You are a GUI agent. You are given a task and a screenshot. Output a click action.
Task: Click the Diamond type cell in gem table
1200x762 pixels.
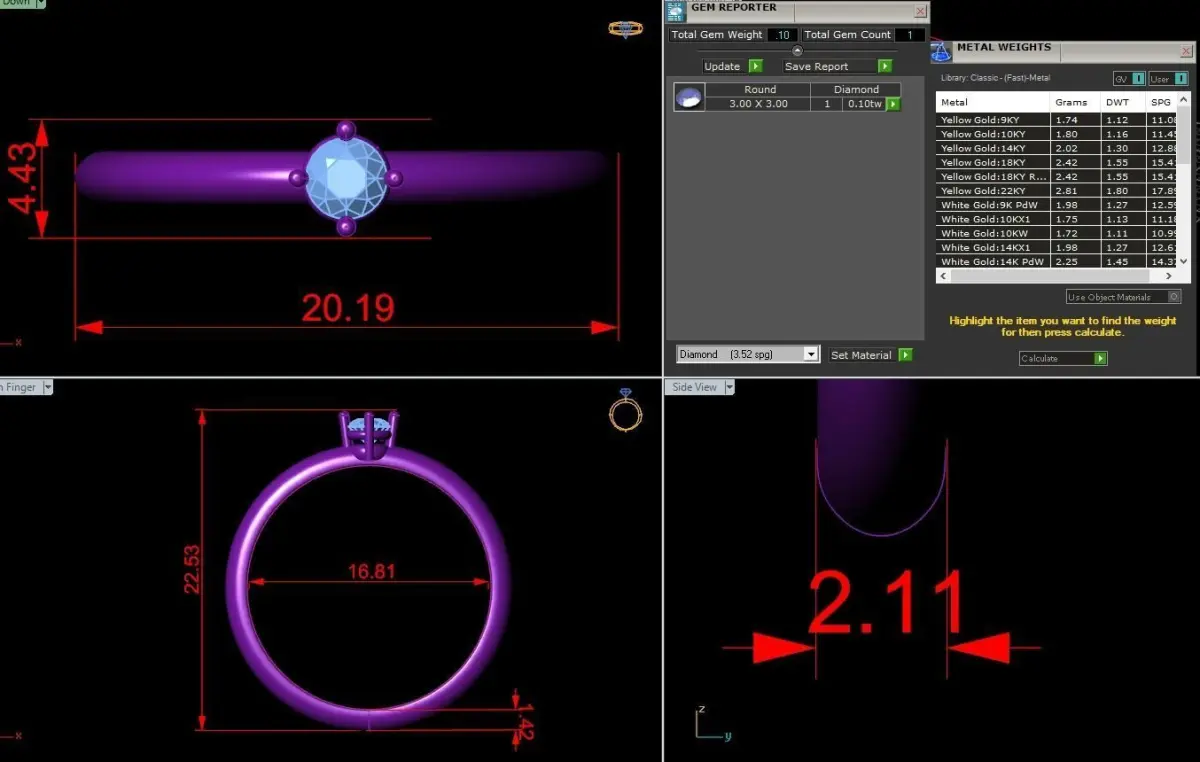856,90
